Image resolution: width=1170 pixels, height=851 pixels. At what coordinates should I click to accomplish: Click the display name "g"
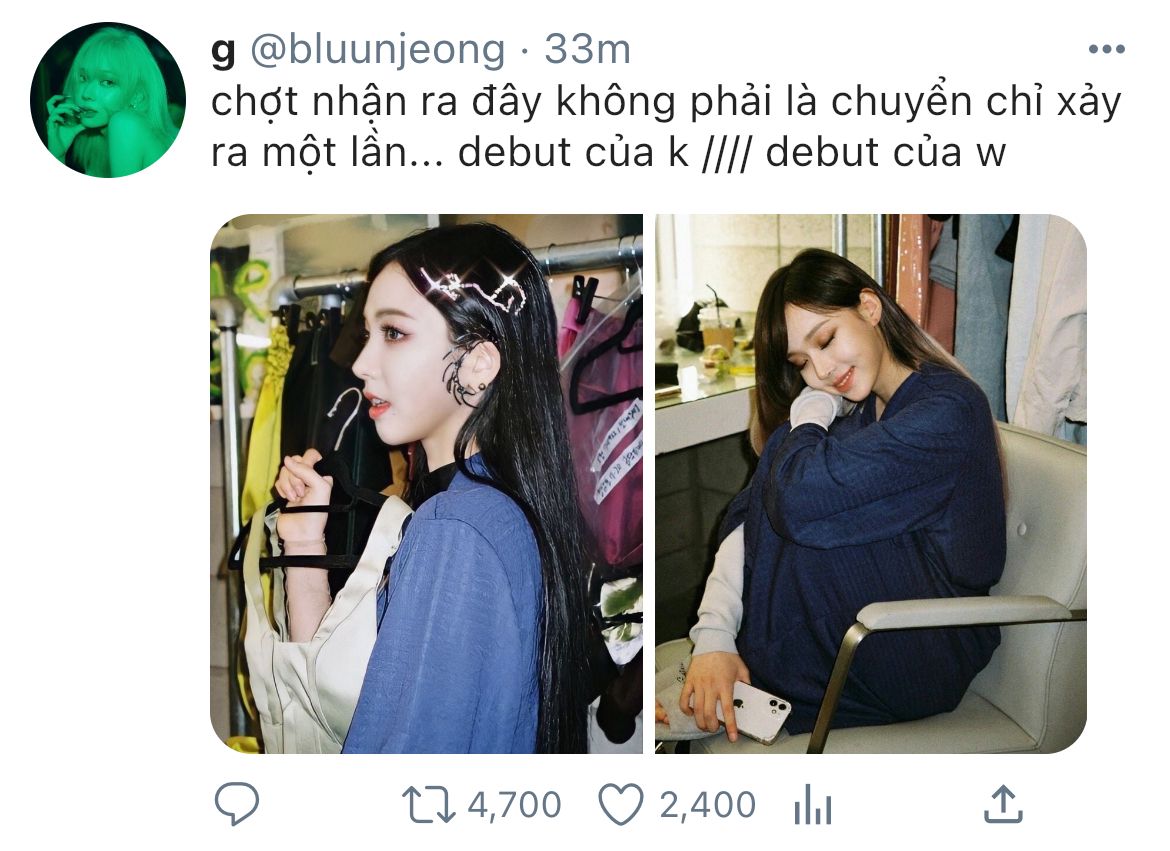tap(223, 52)
